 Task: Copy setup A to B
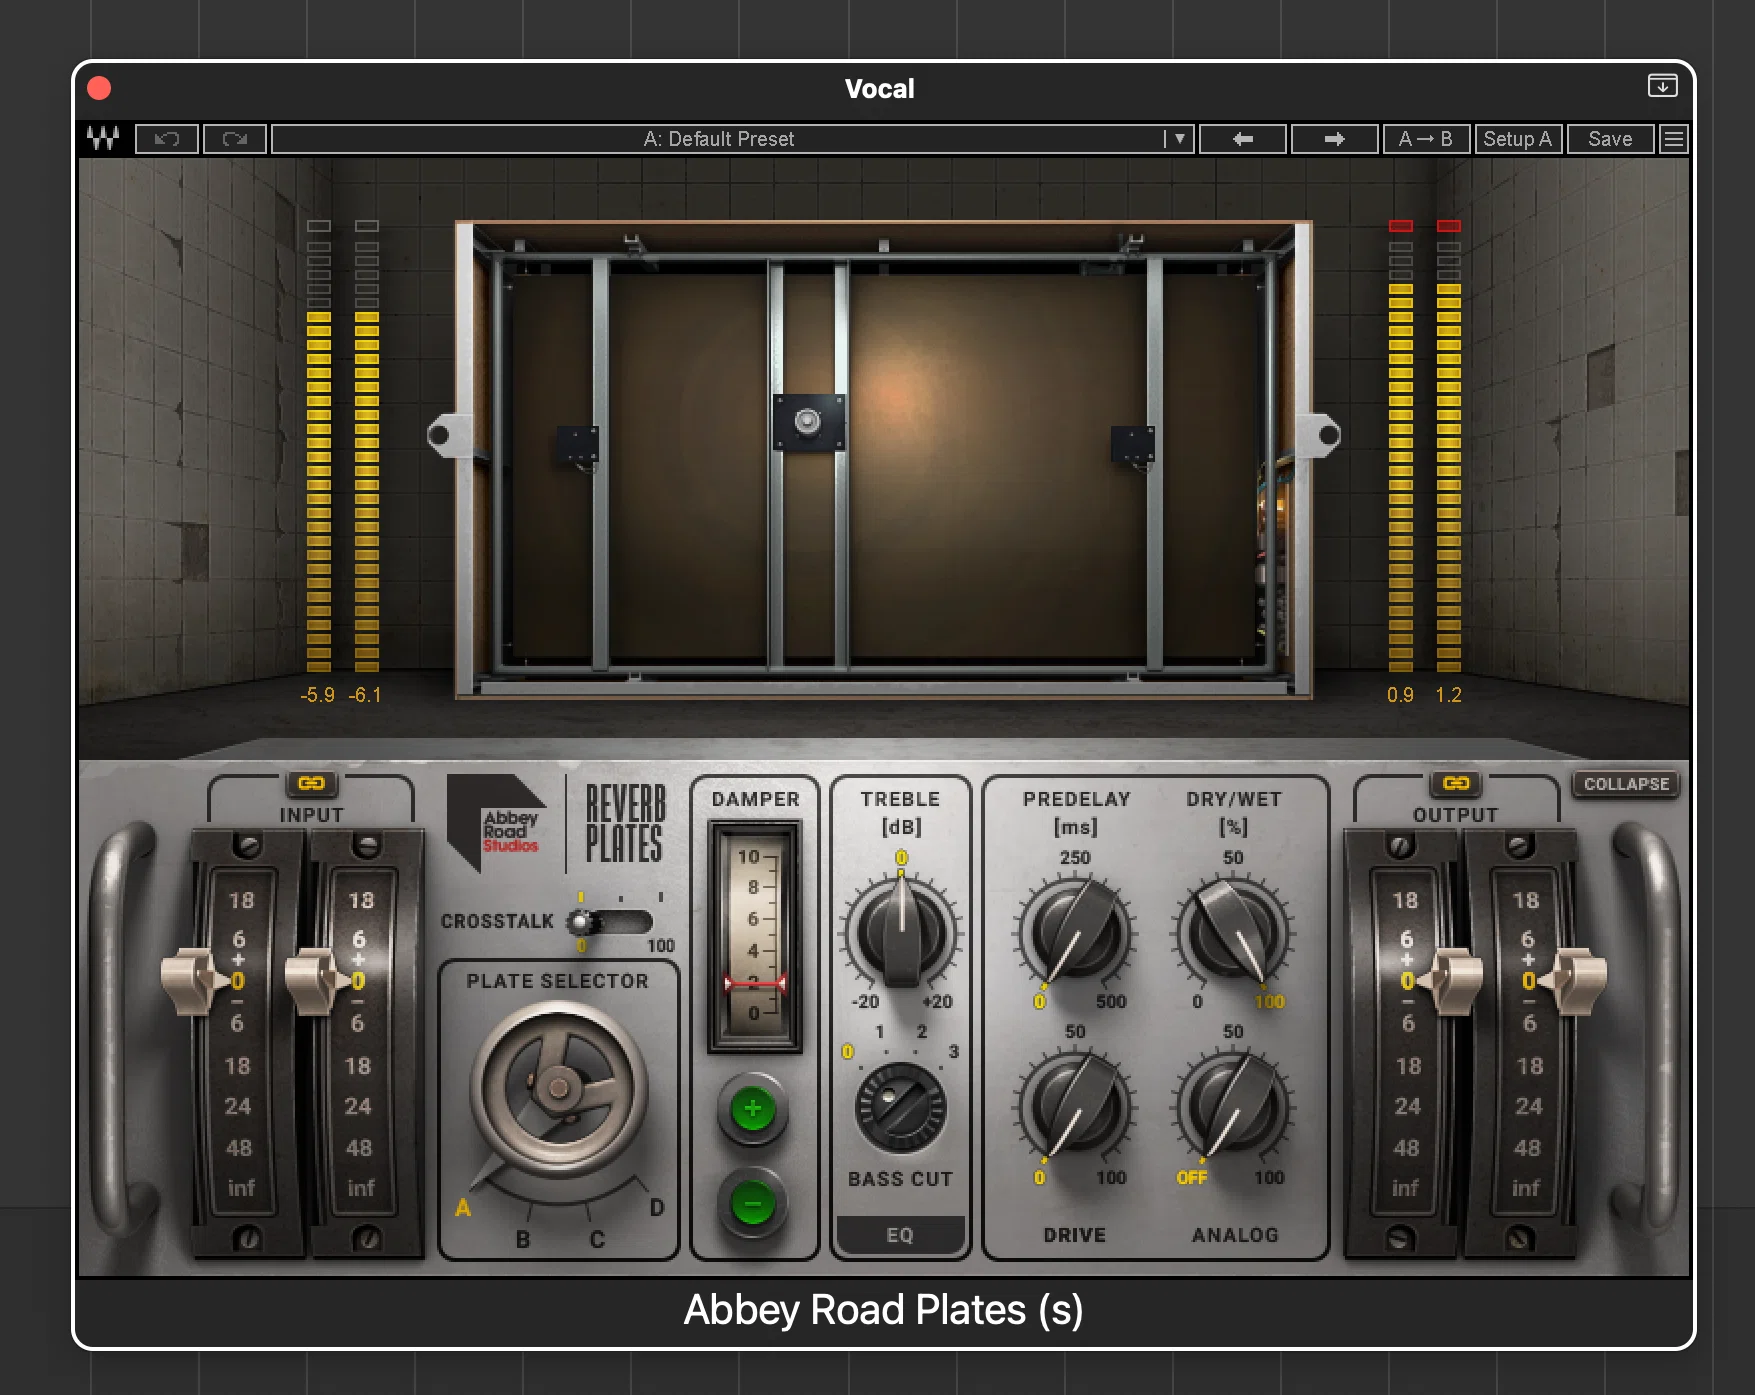1425,139
